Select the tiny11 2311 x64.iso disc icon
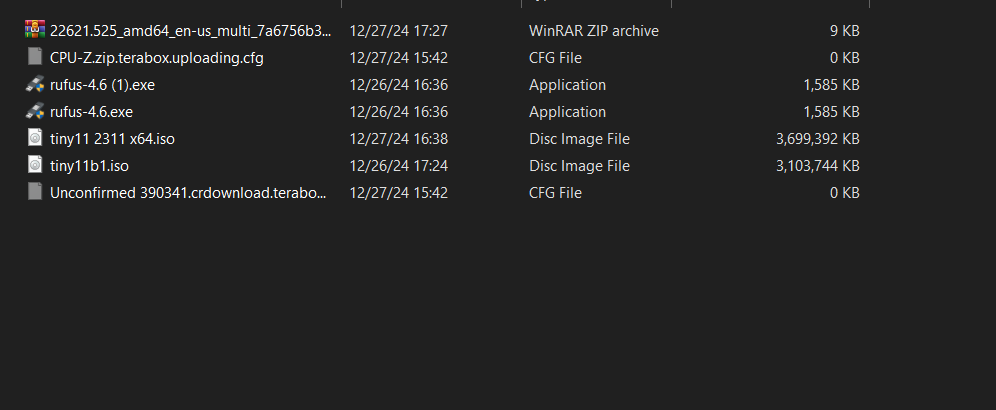Viewport: 996px width, 410px height. 35,138
